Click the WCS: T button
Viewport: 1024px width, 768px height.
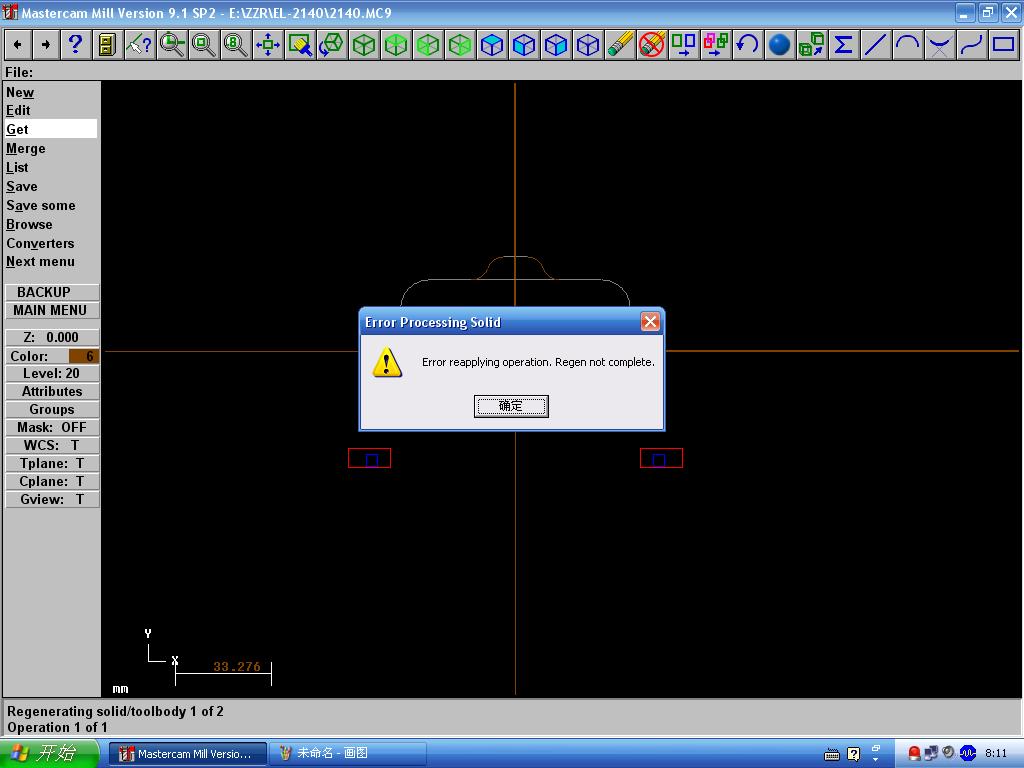52,445
